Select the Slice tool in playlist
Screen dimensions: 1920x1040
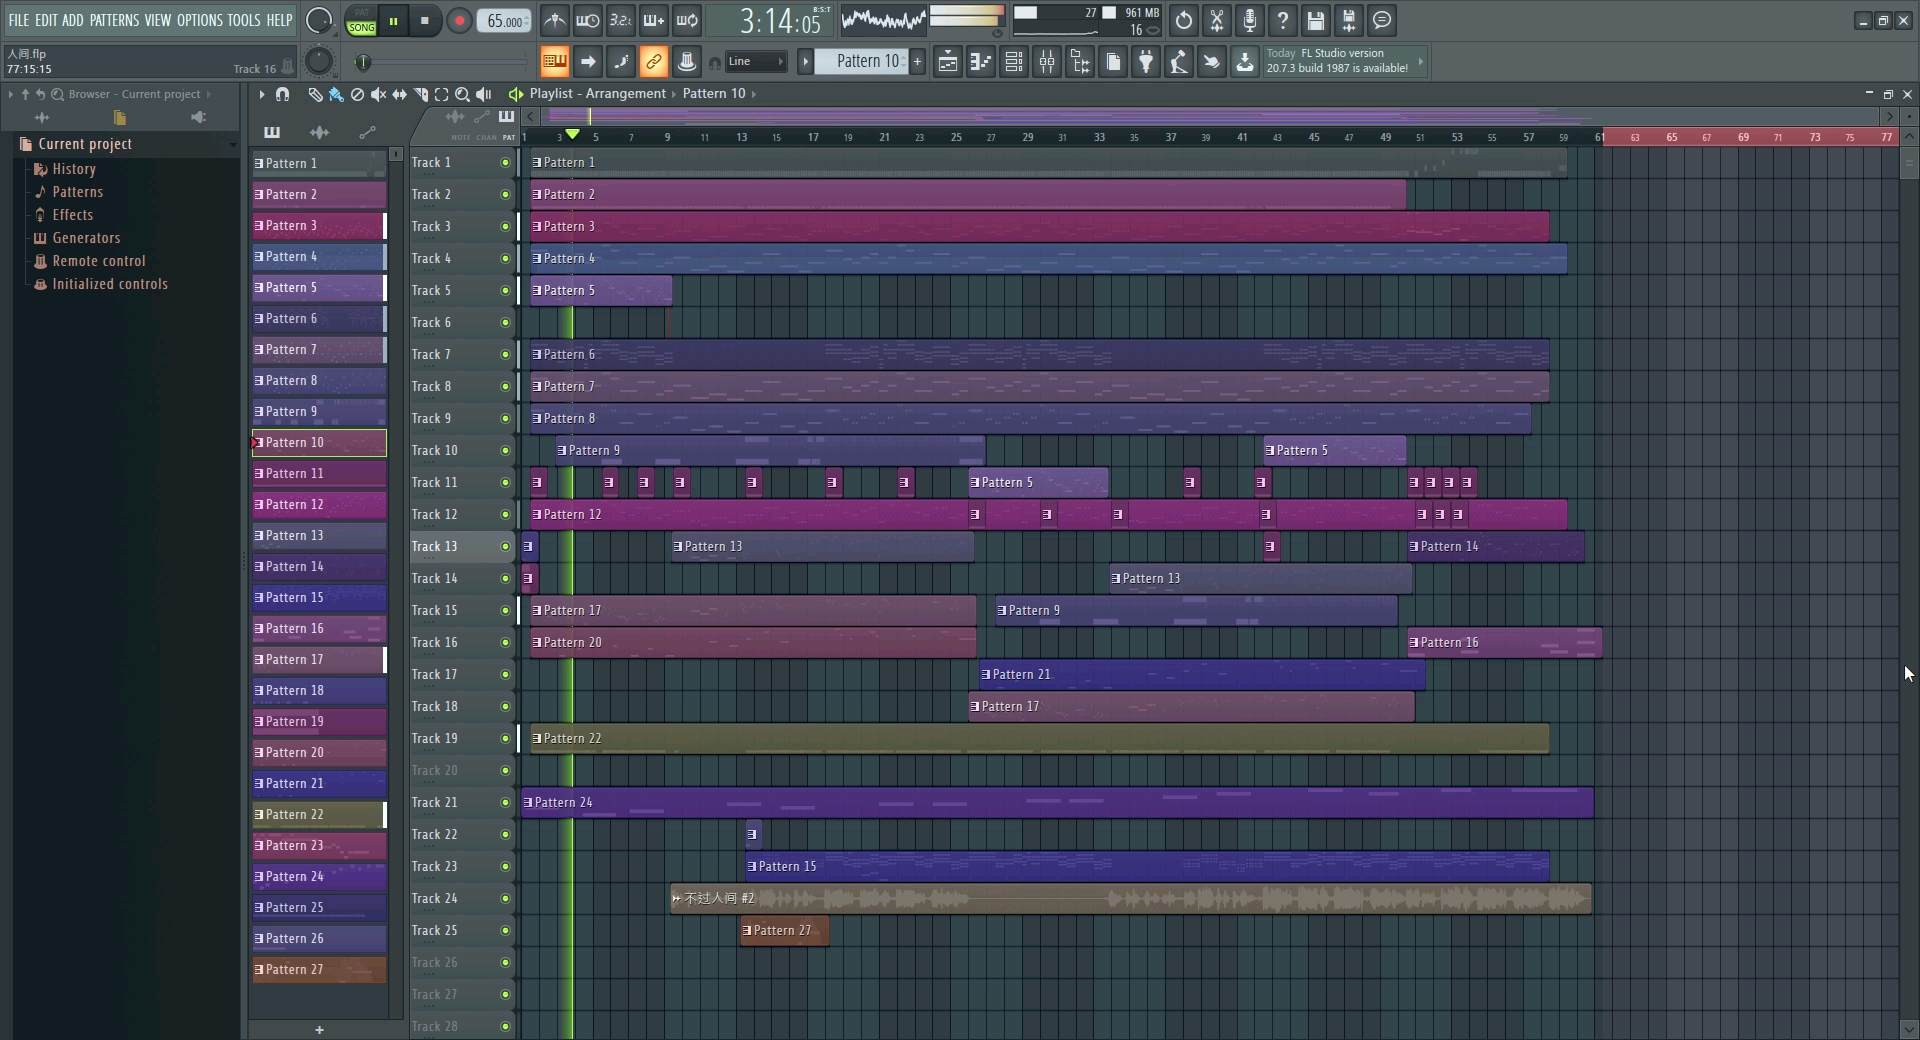(420, 94)
